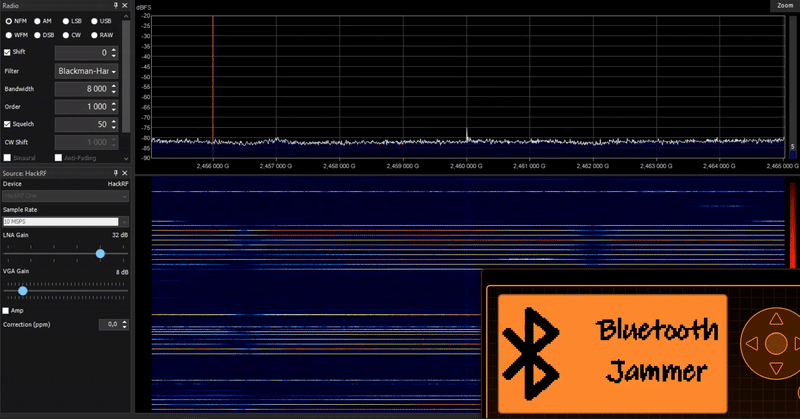This screenshot has height=419, width=800.
Task: Click the Bluetooth Jammer text
Action: tap(657, 351)
